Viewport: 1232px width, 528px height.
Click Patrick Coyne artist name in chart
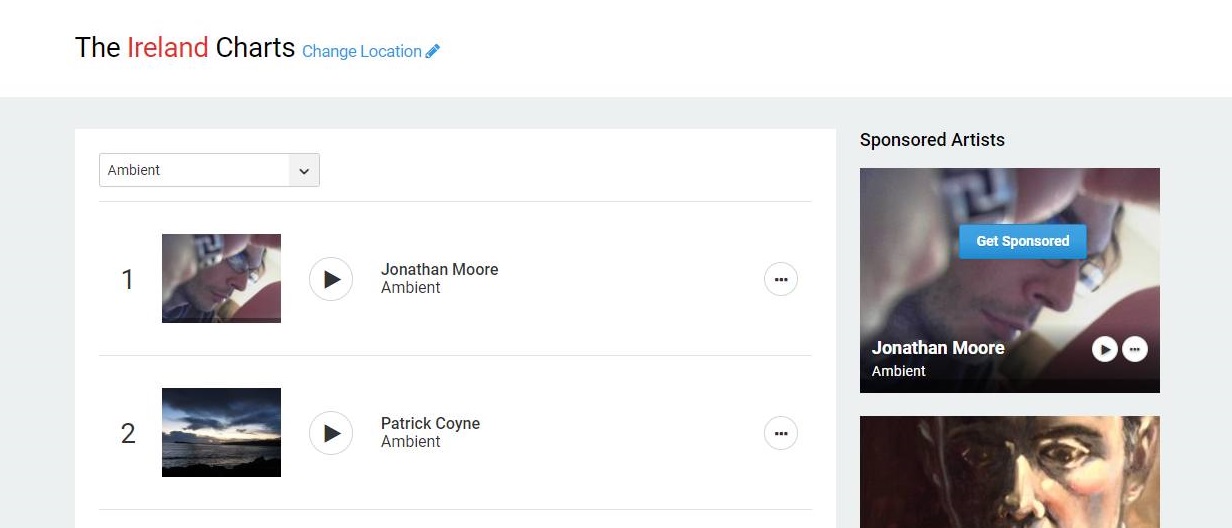click(430, 423)
